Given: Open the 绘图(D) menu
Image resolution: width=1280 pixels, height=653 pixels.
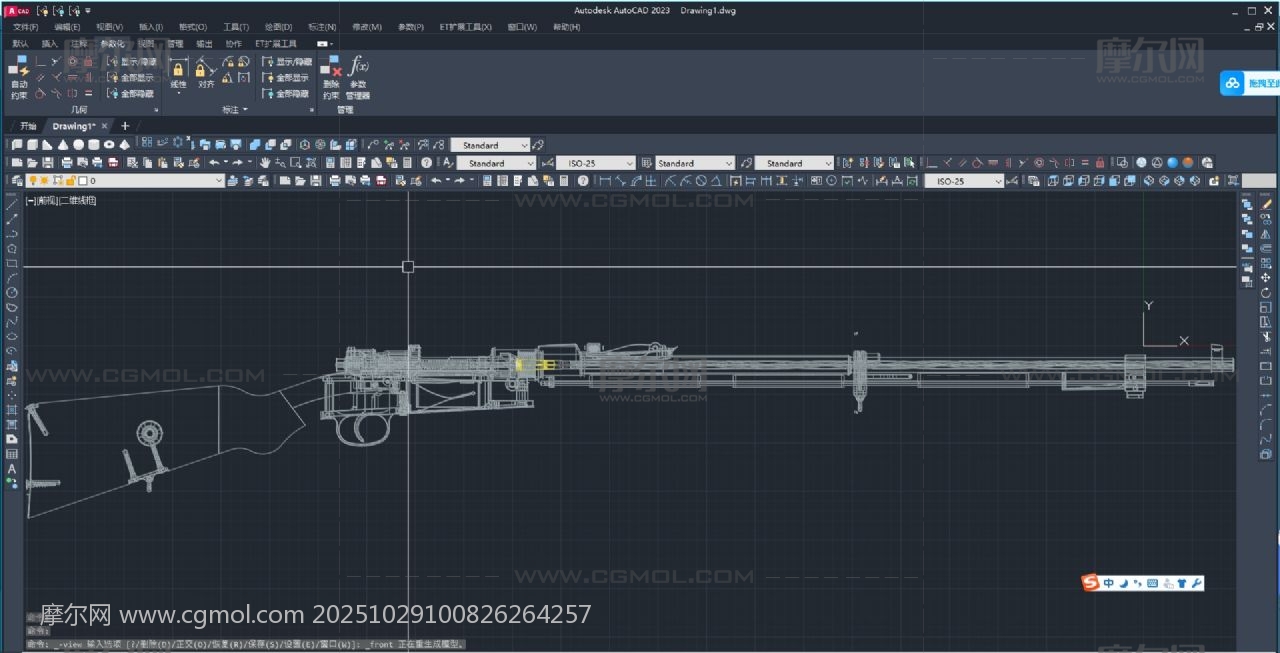Looking at the screenshot, I should pos(279,27).
